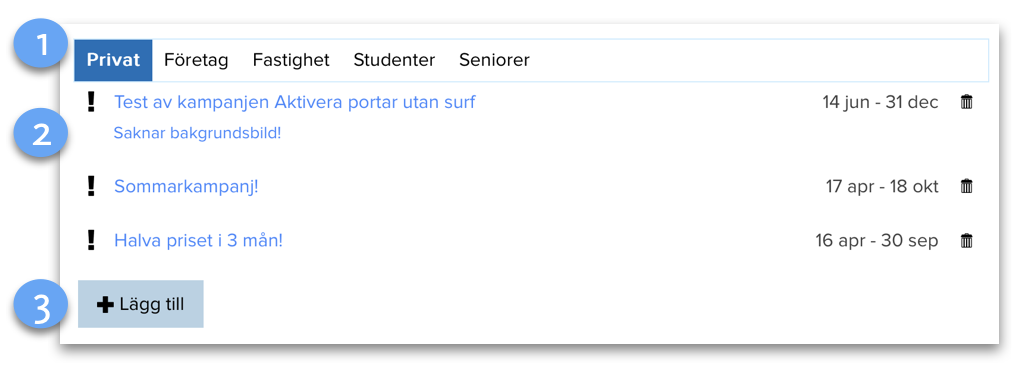Select the Privat tab
Image resolution: width=1022 pixels, height=372 pixels.
(113, 61)
